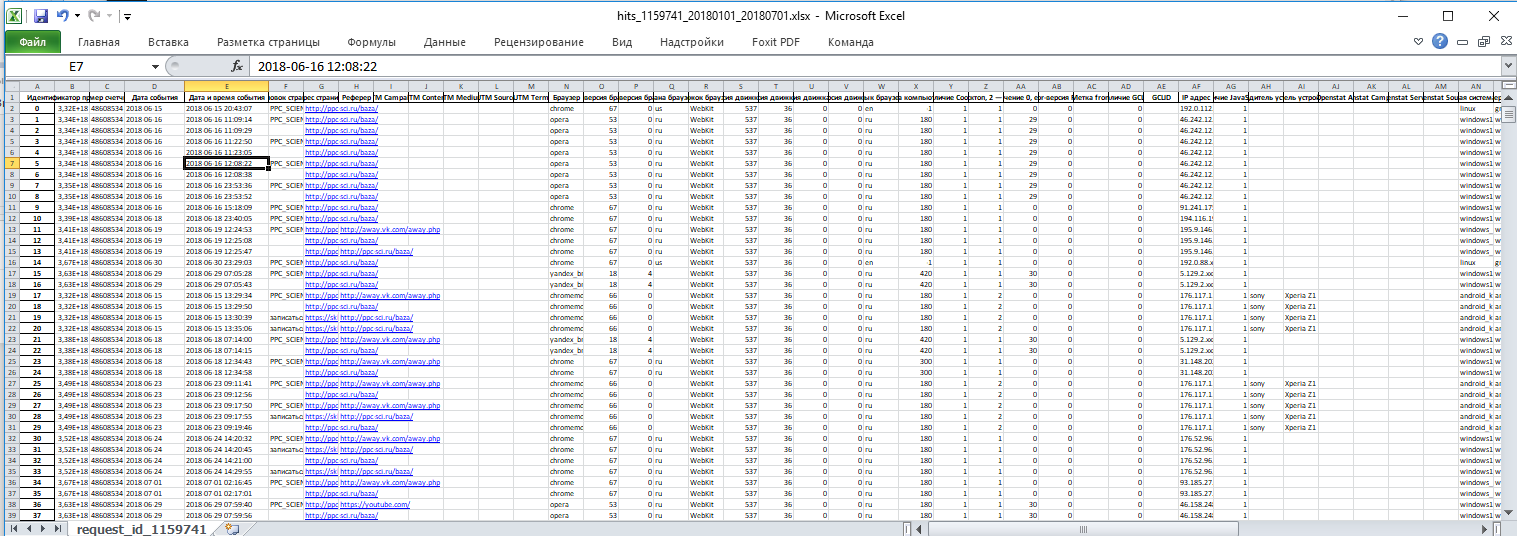Viewport: 1517px width, 536px height.
Task: Click the Excel application icon in title bar
Action: [15, 17]
